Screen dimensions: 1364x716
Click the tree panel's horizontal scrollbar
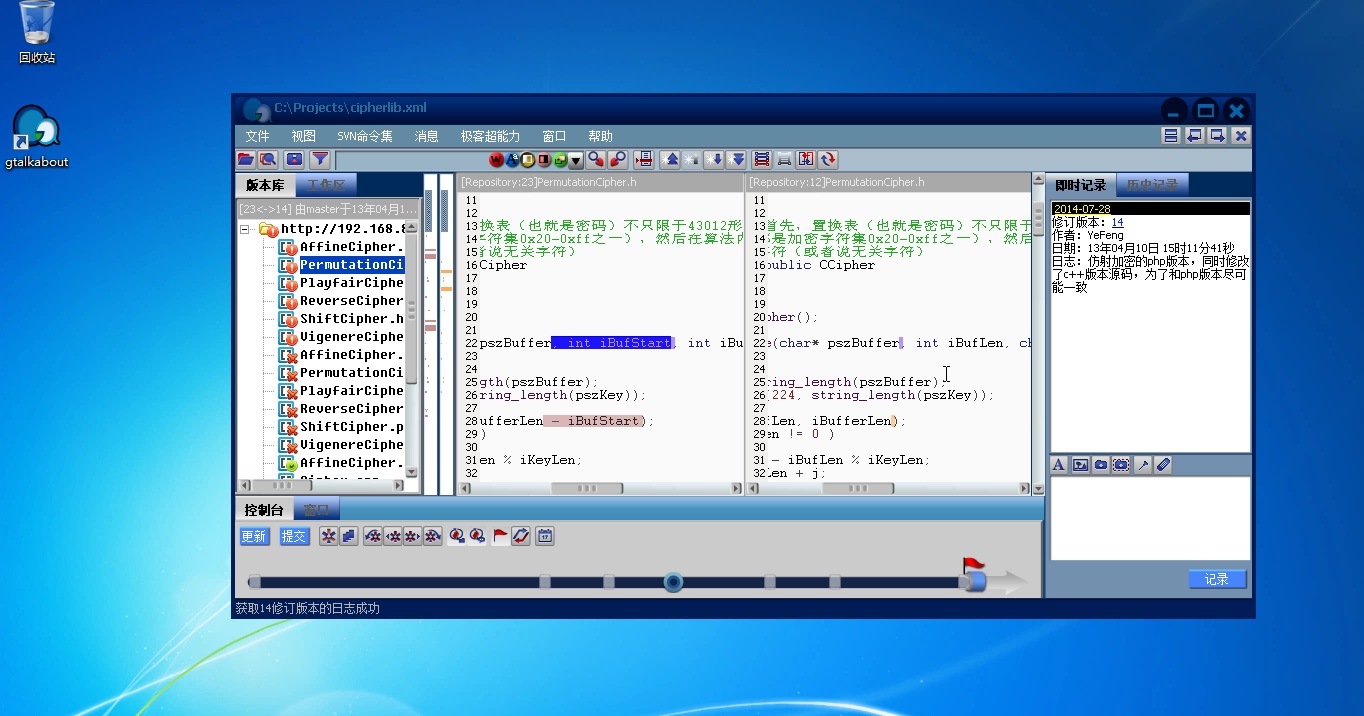[x=322, y=486]
